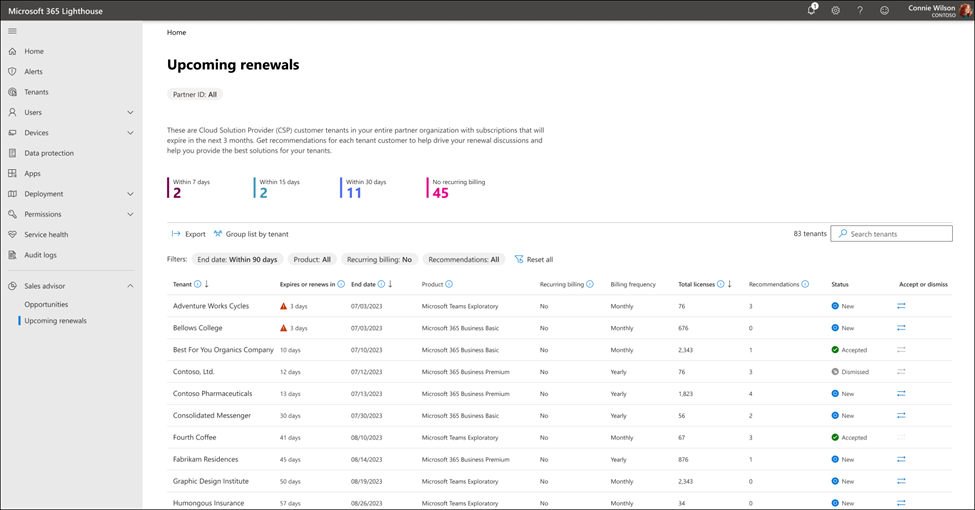The image size is (975, 510).
Task: Click accept or dismiss icon for Adventure Works Cycles
Action: pos(901,306)
